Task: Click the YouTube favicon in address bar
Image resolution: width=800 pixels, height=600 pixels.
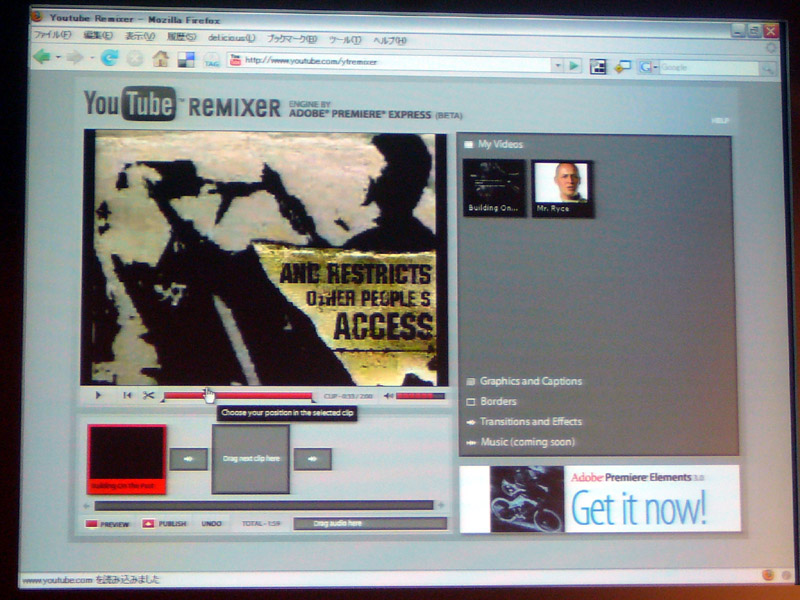Action: click(x=235, y=61)
